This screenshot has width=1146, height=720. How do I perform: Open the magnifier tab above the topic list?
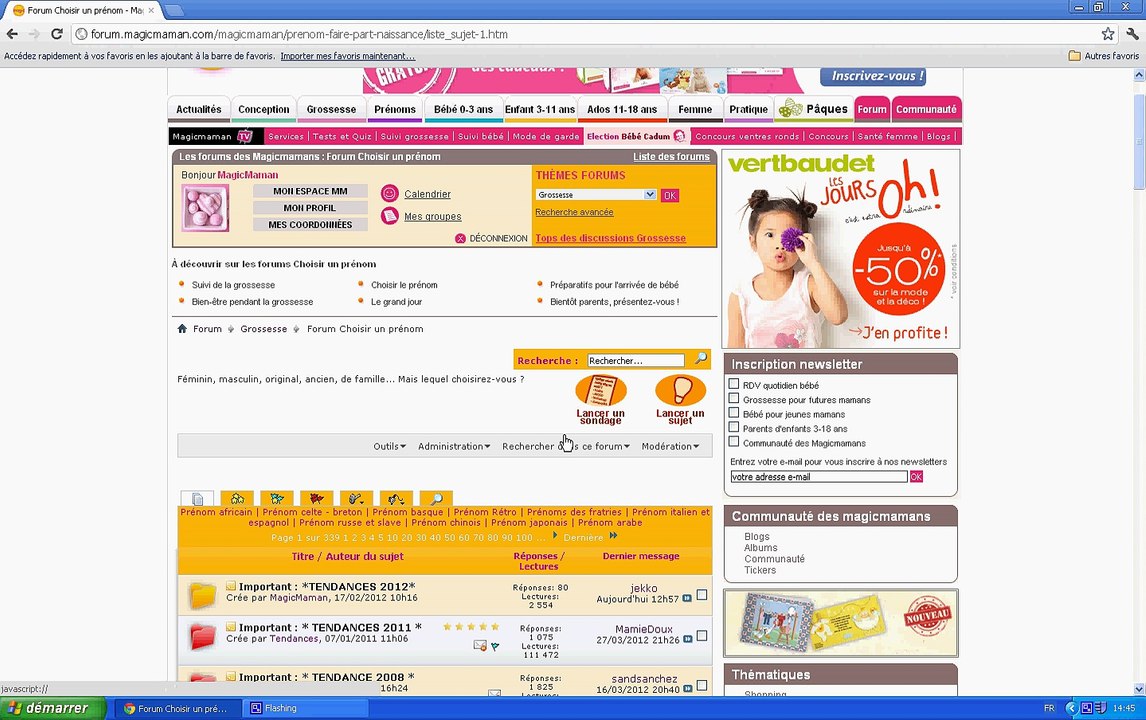(436, 499)
